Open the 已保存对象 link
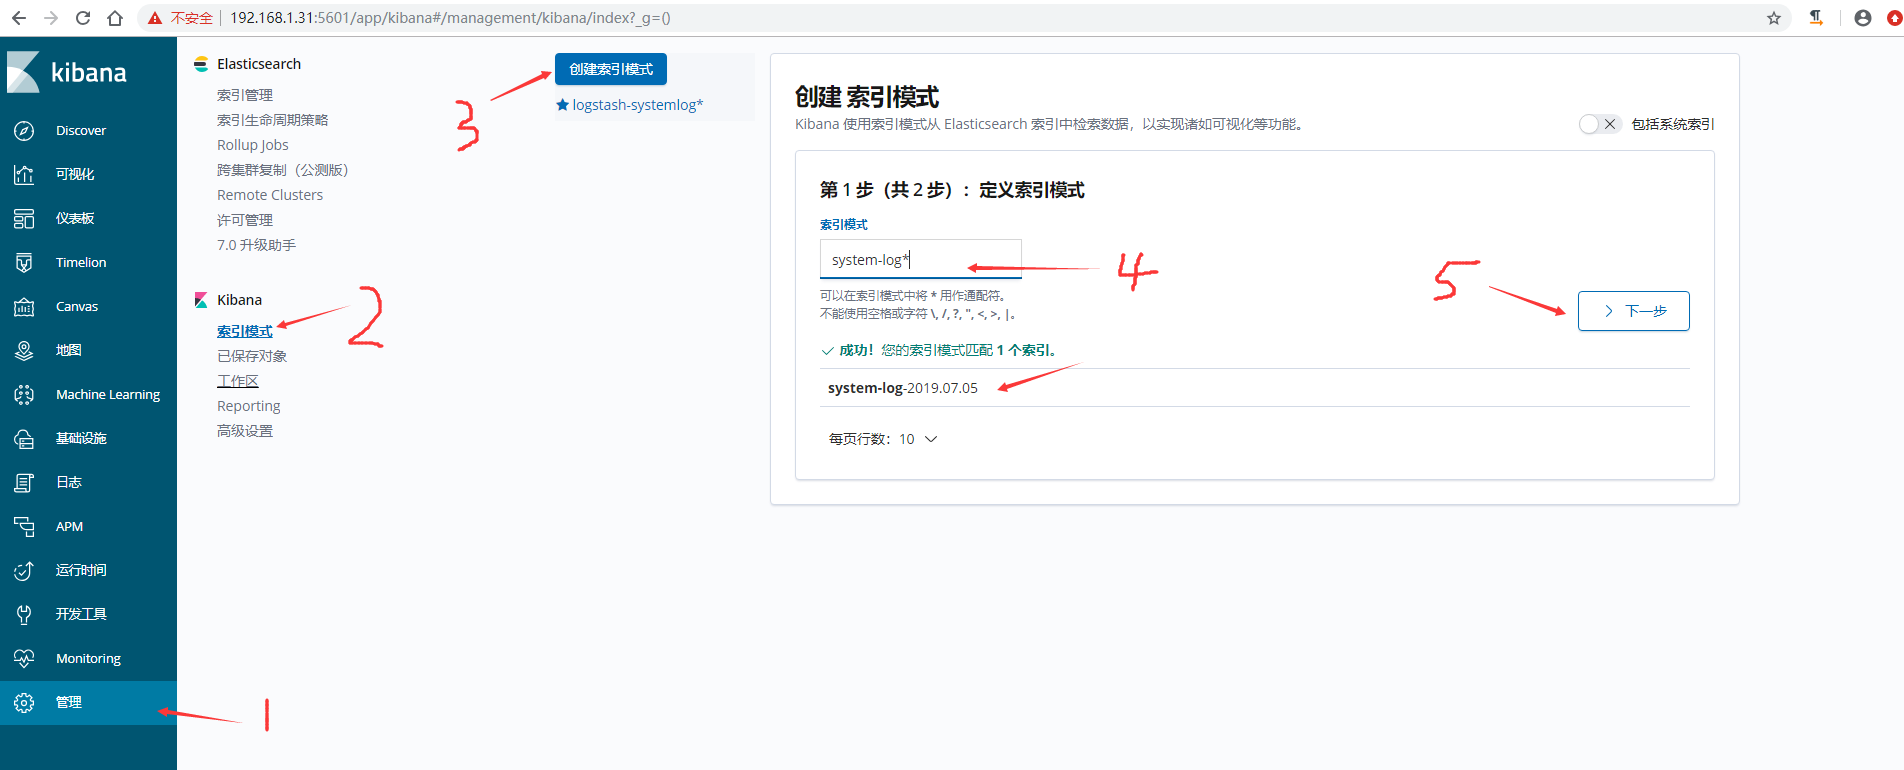The image size is (1904, 770). [x=252, y=356]
